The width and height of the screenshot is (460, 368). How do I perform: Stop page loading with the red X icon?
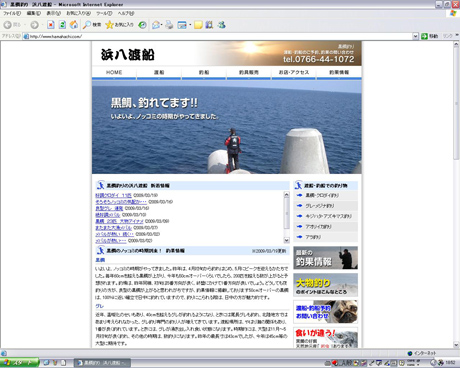(x=51, y=25)
